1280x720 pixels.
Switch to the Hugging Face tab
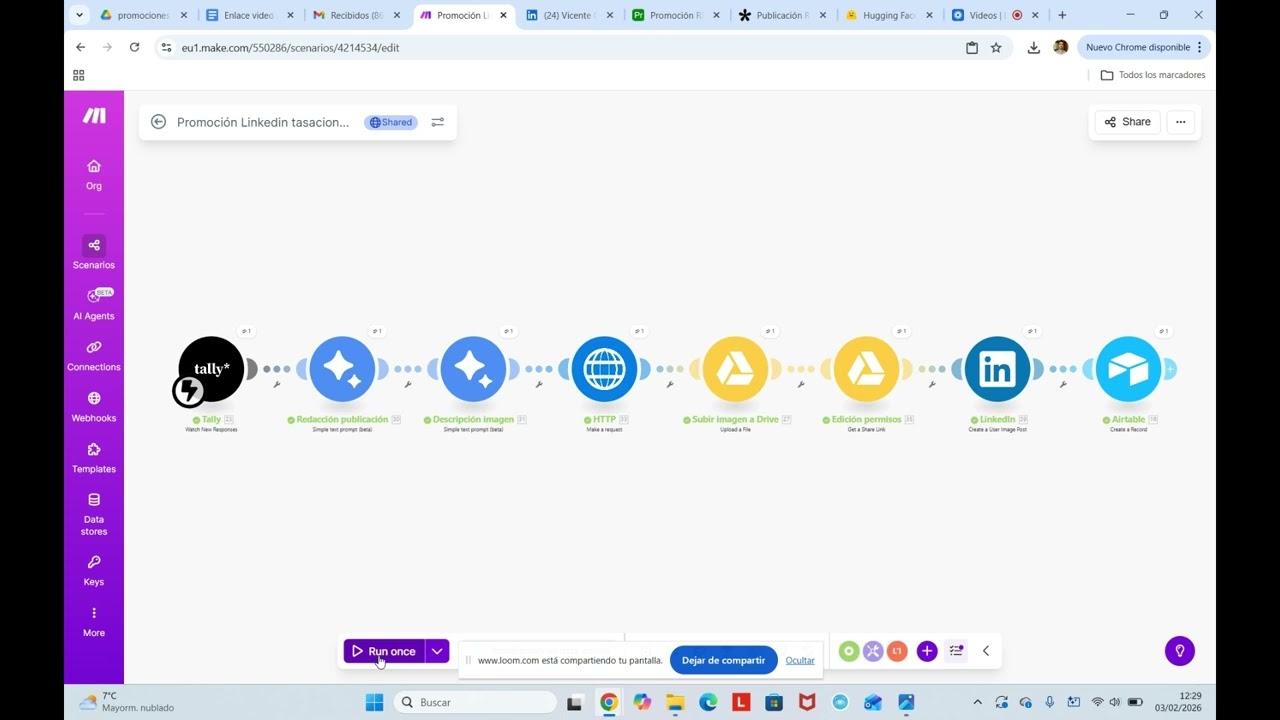click(x=889, y=15)
